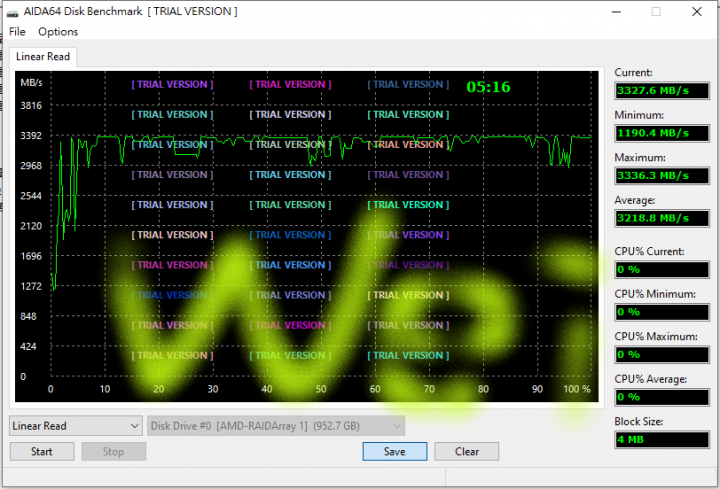The height and width of the screenshot is (489, 720).
Task: Minimize the AIDA64 Disk Benchmark window
Action: pos(616,11)
